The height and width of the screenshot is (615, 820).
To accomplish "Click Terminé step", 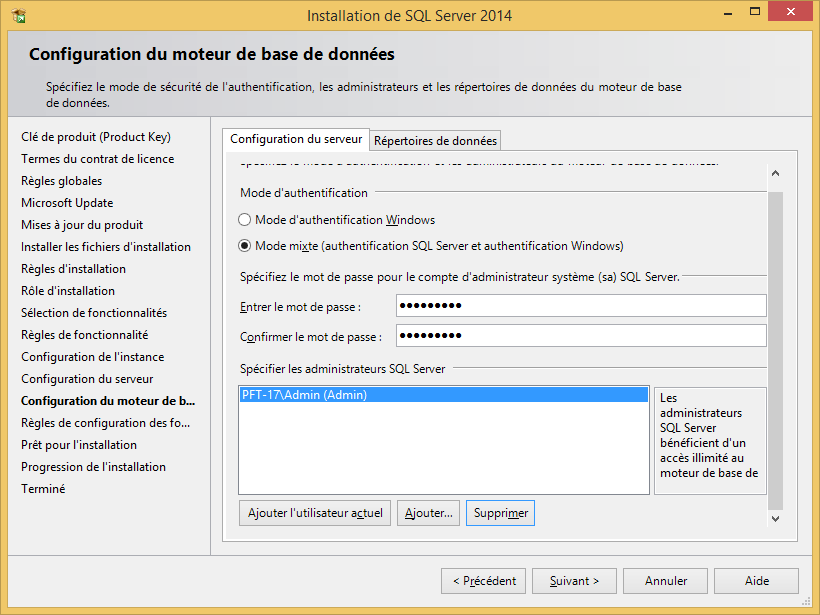I will pos(43,488).
